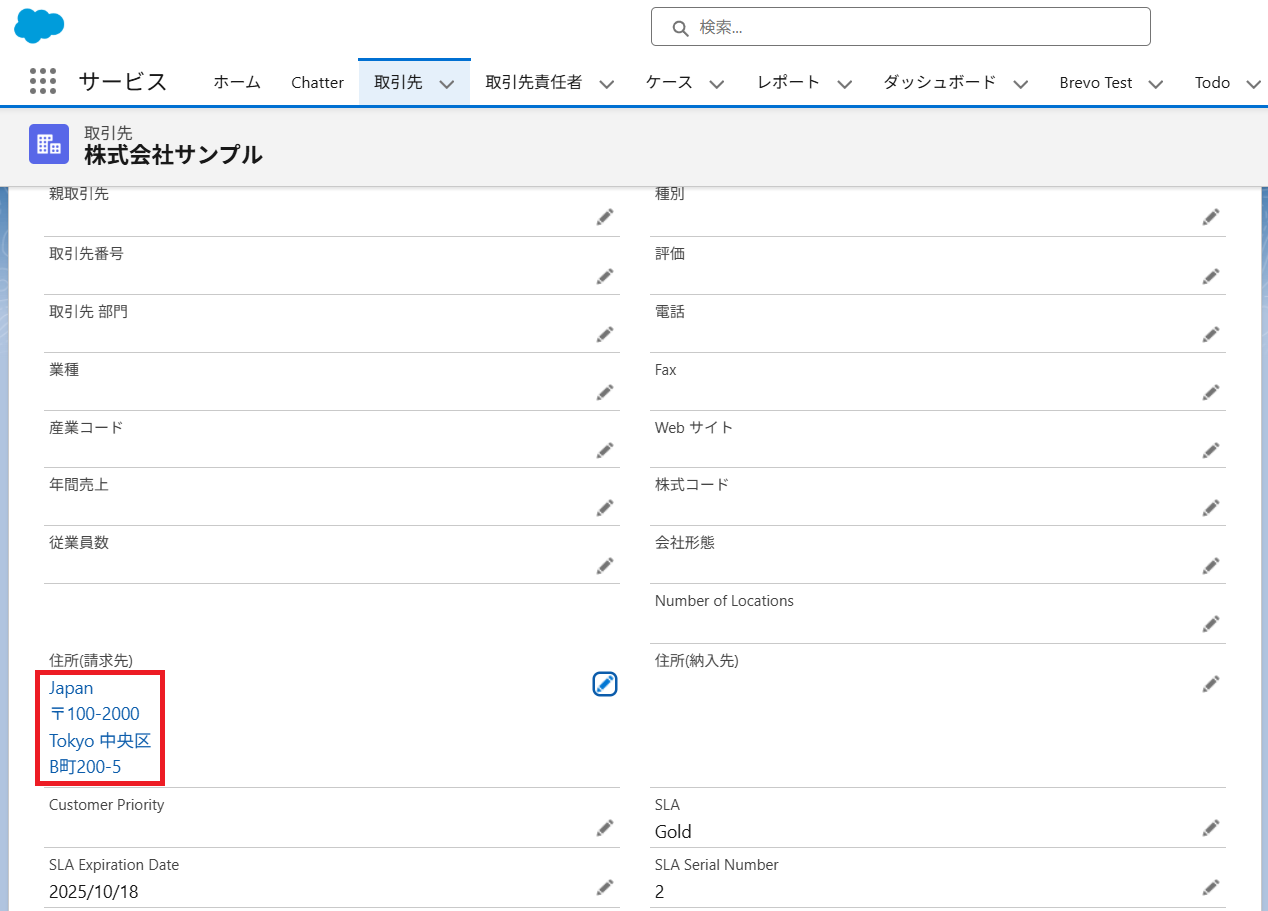1268x911 pixels.
Task: Open the App Launcher grid icon
Action: click(x=43, y=82)
